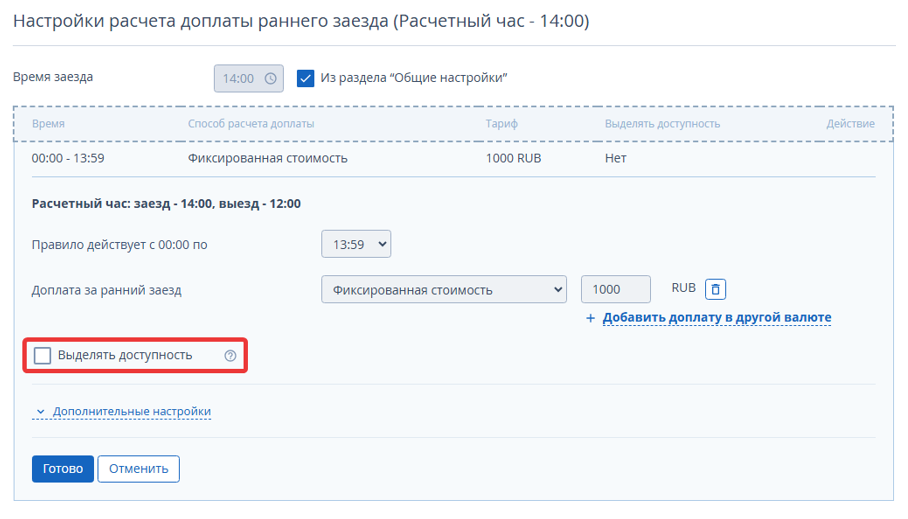This screenshot has width=908, height=519.
Task: Uncheck Из раздела "Общие настройки" checkbox
Action: pos(305,78)
